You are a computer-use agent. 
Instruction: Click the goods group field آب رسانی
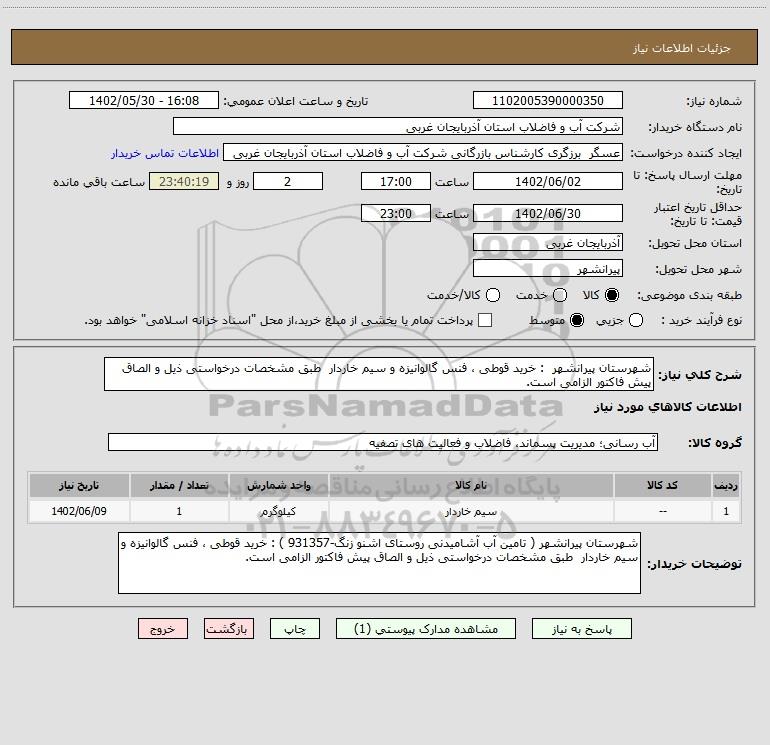pyautogui.click(x=383, y=442)
